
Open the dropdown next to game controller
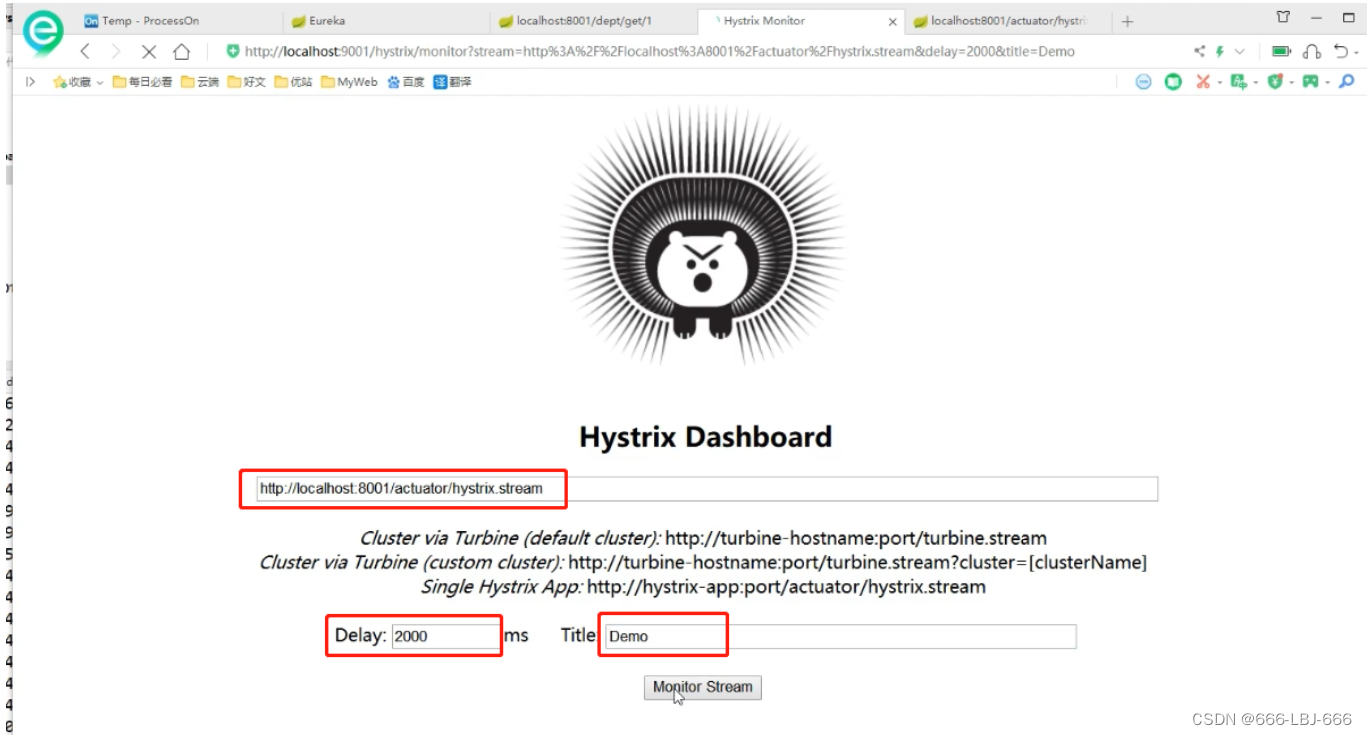[x=1327, y=83]
